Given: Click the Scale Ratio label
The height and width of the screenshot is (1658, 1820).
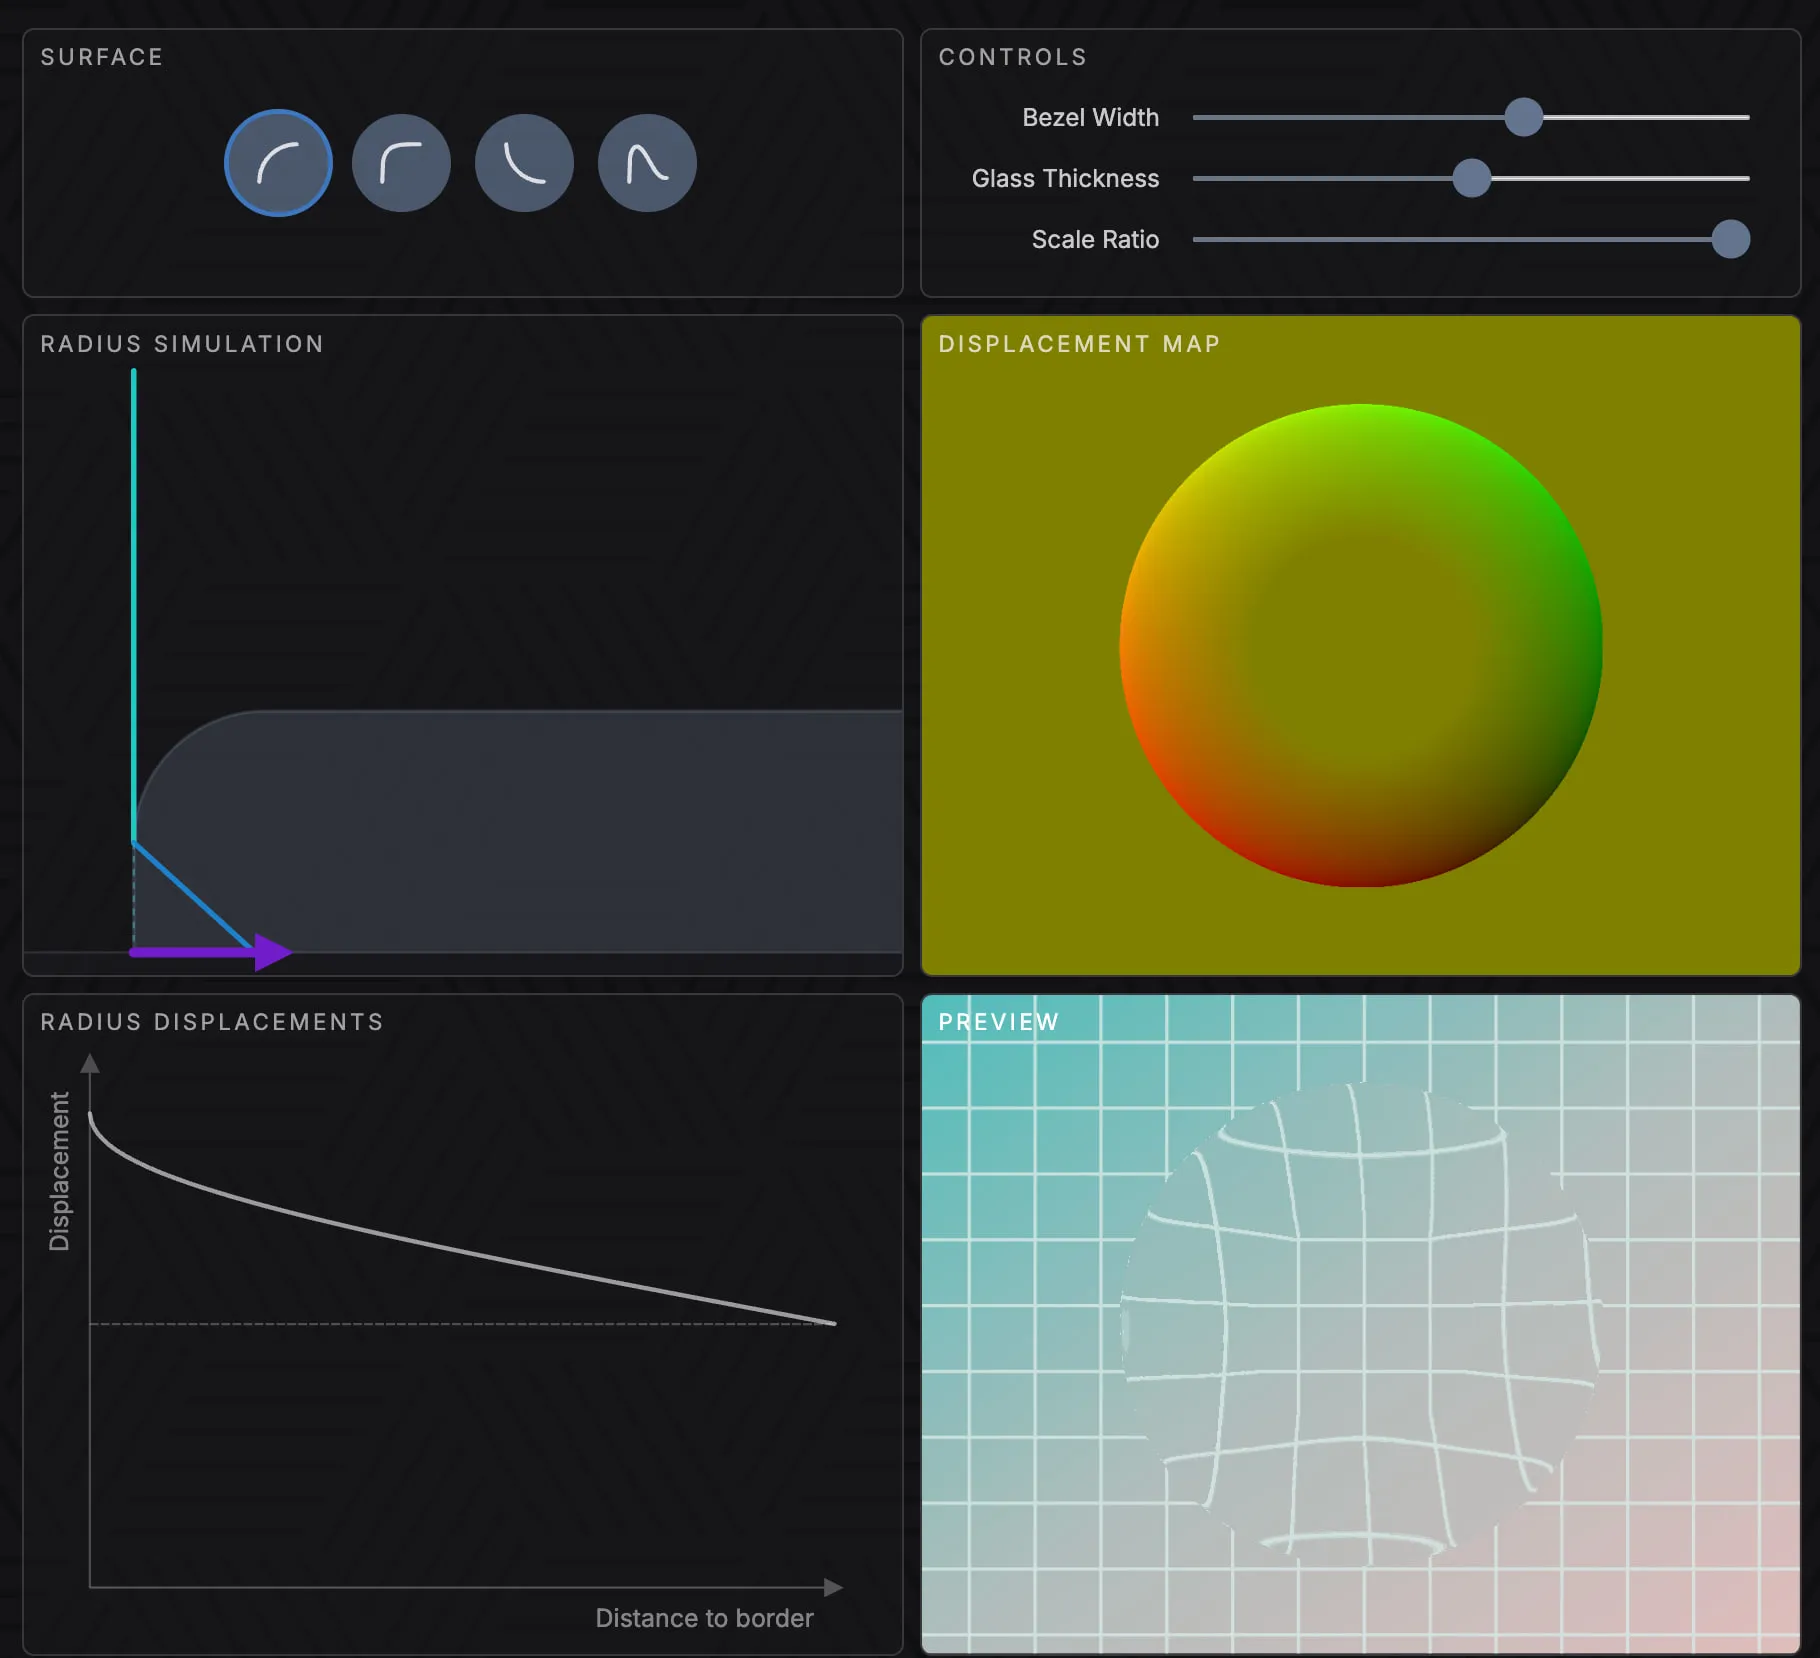Looking at the screenshot, I should coord(1095,239).
